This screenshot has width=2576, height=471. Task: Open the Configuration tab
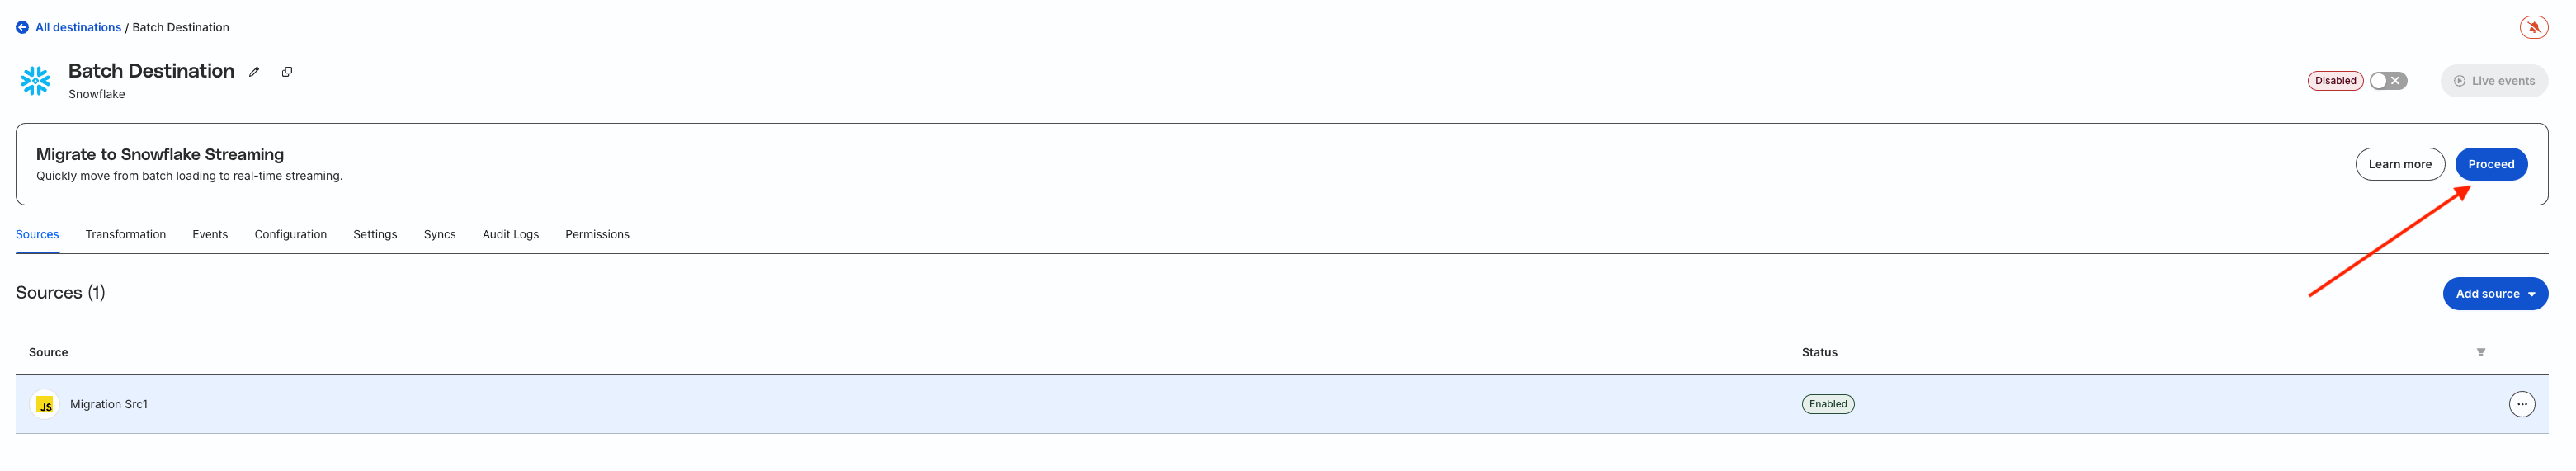[290, 235]
